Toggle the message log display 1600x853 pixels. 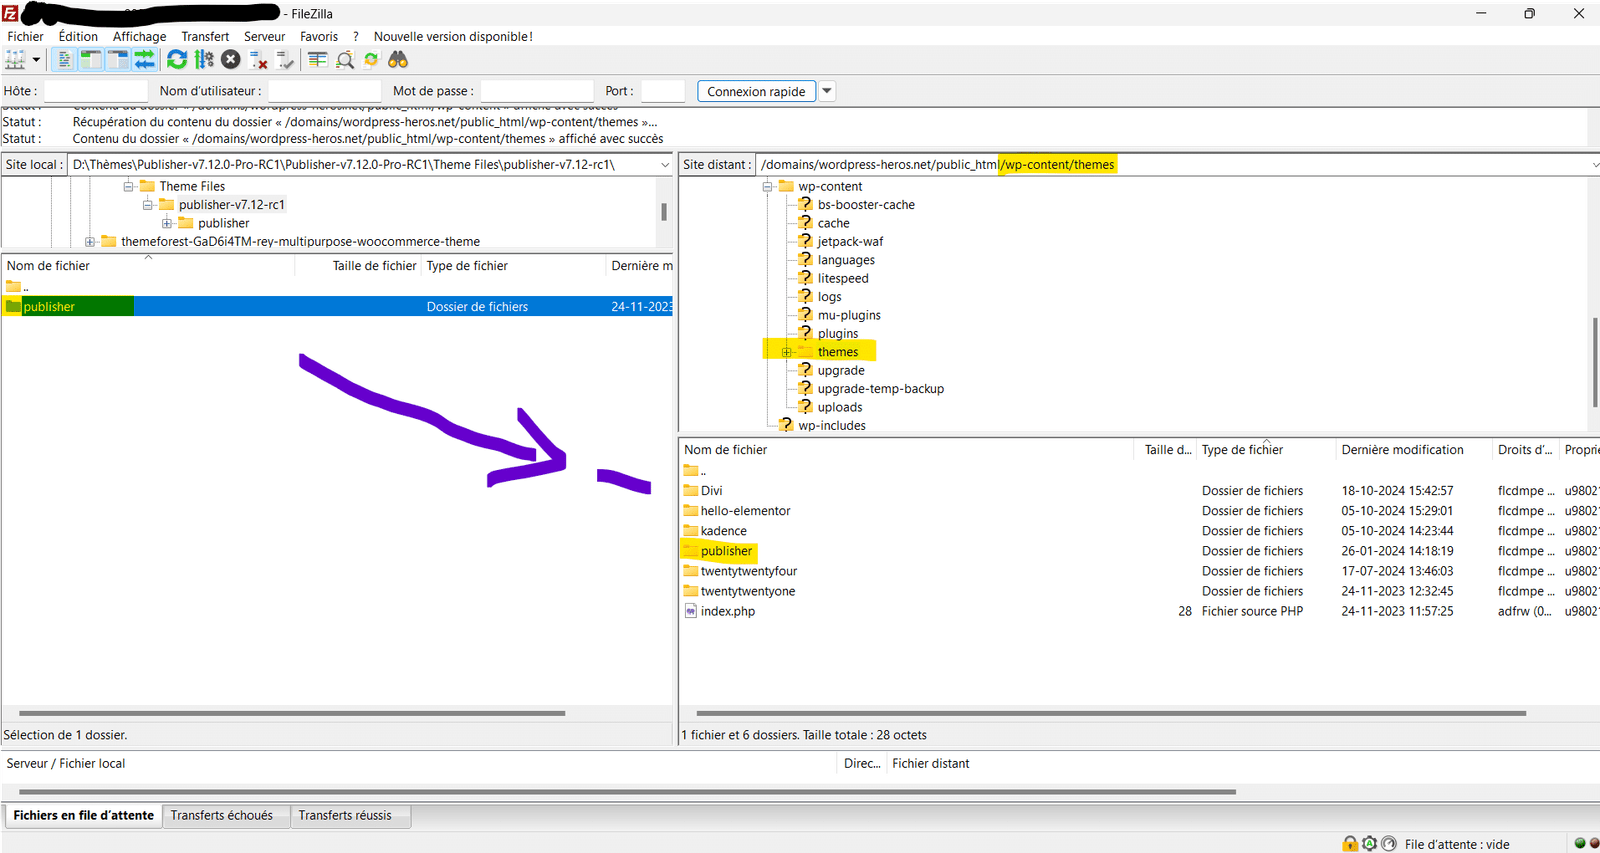click(64, 60)
